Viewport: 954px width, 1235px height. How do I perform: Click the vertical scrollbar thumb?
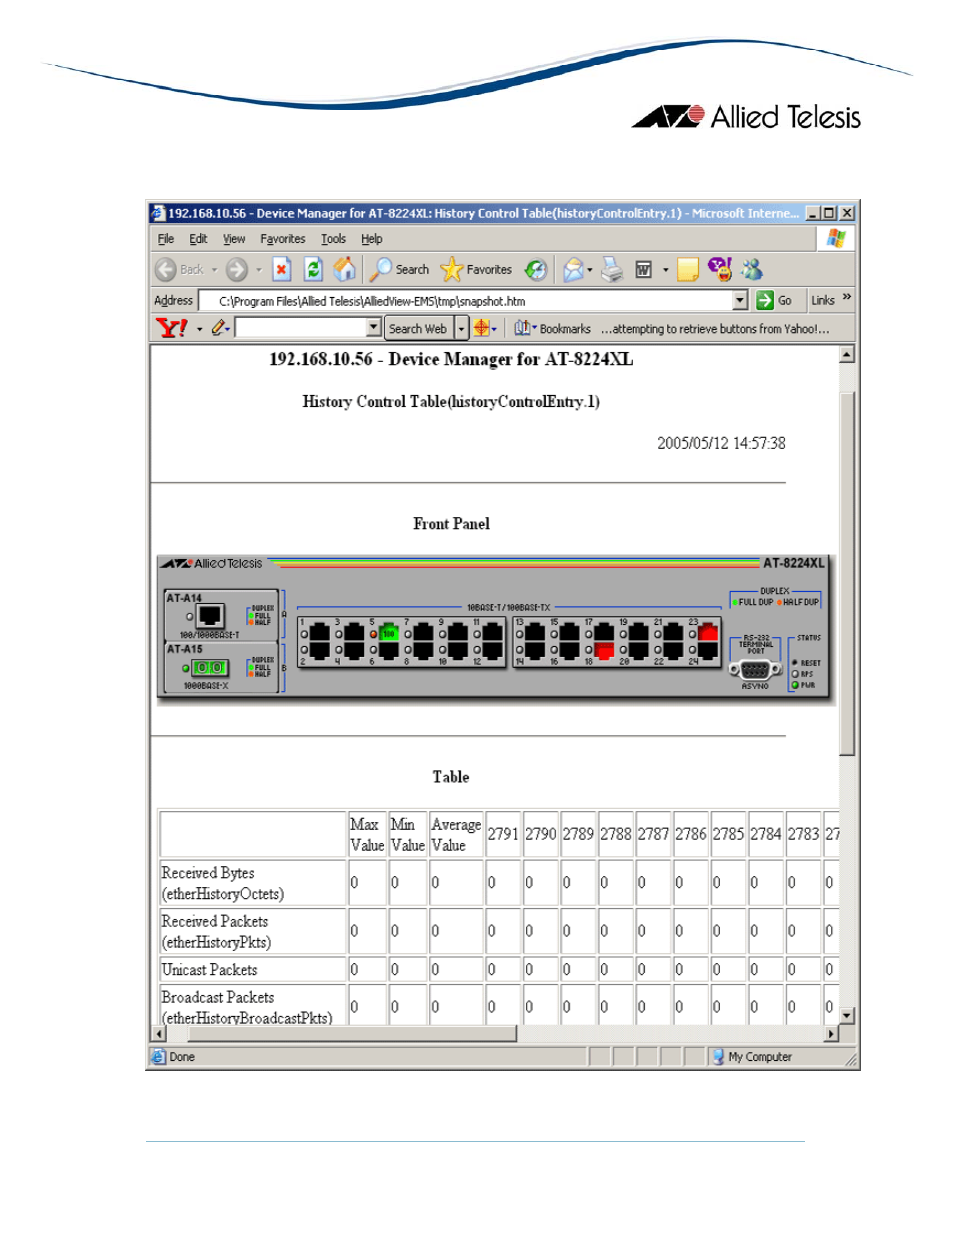pyautogui.click(x=847, y=574)
